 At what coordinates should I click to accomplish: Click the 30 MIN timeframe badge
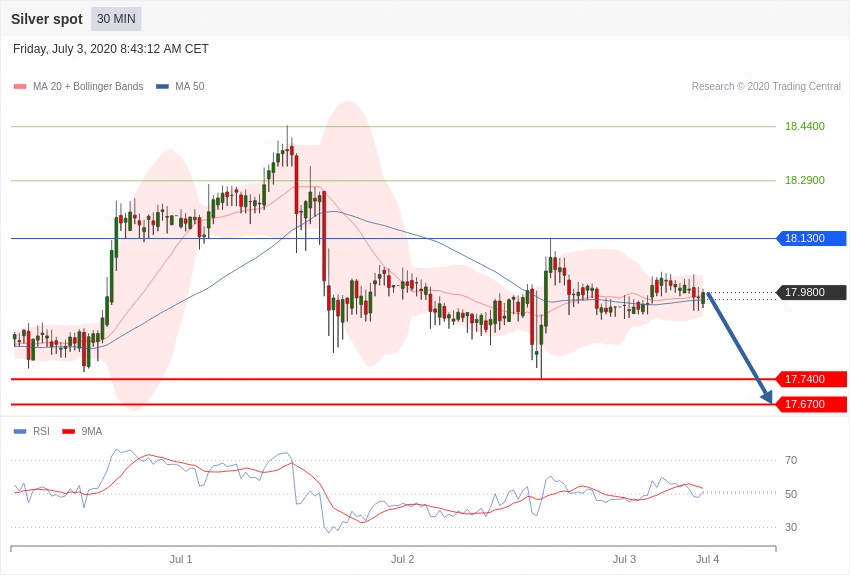pos(116,19)
